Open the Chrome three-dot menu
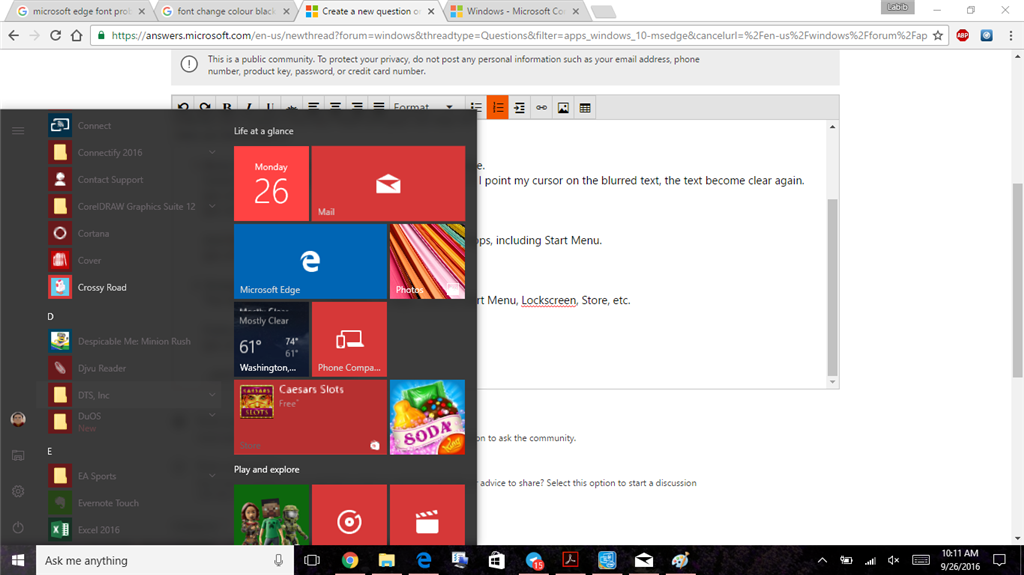The image size is (1024, 575). point(1010,35)
